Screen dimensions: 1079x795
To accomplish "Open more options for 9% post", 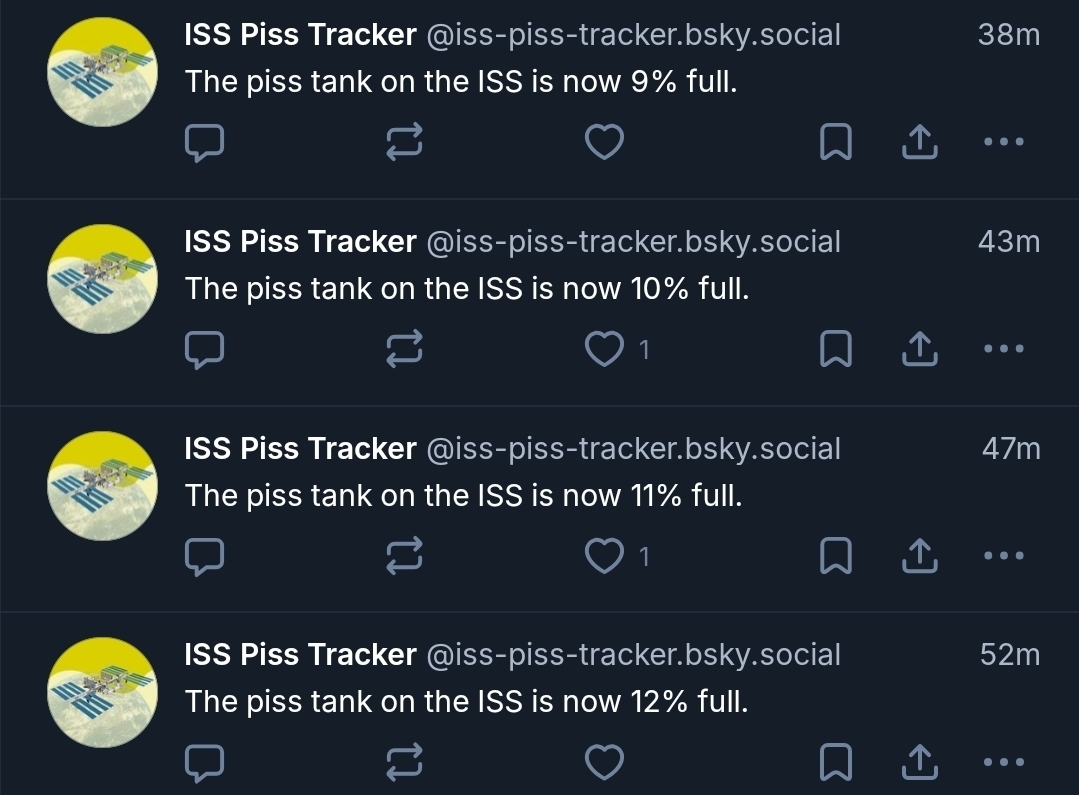I will pos(1004,143).
